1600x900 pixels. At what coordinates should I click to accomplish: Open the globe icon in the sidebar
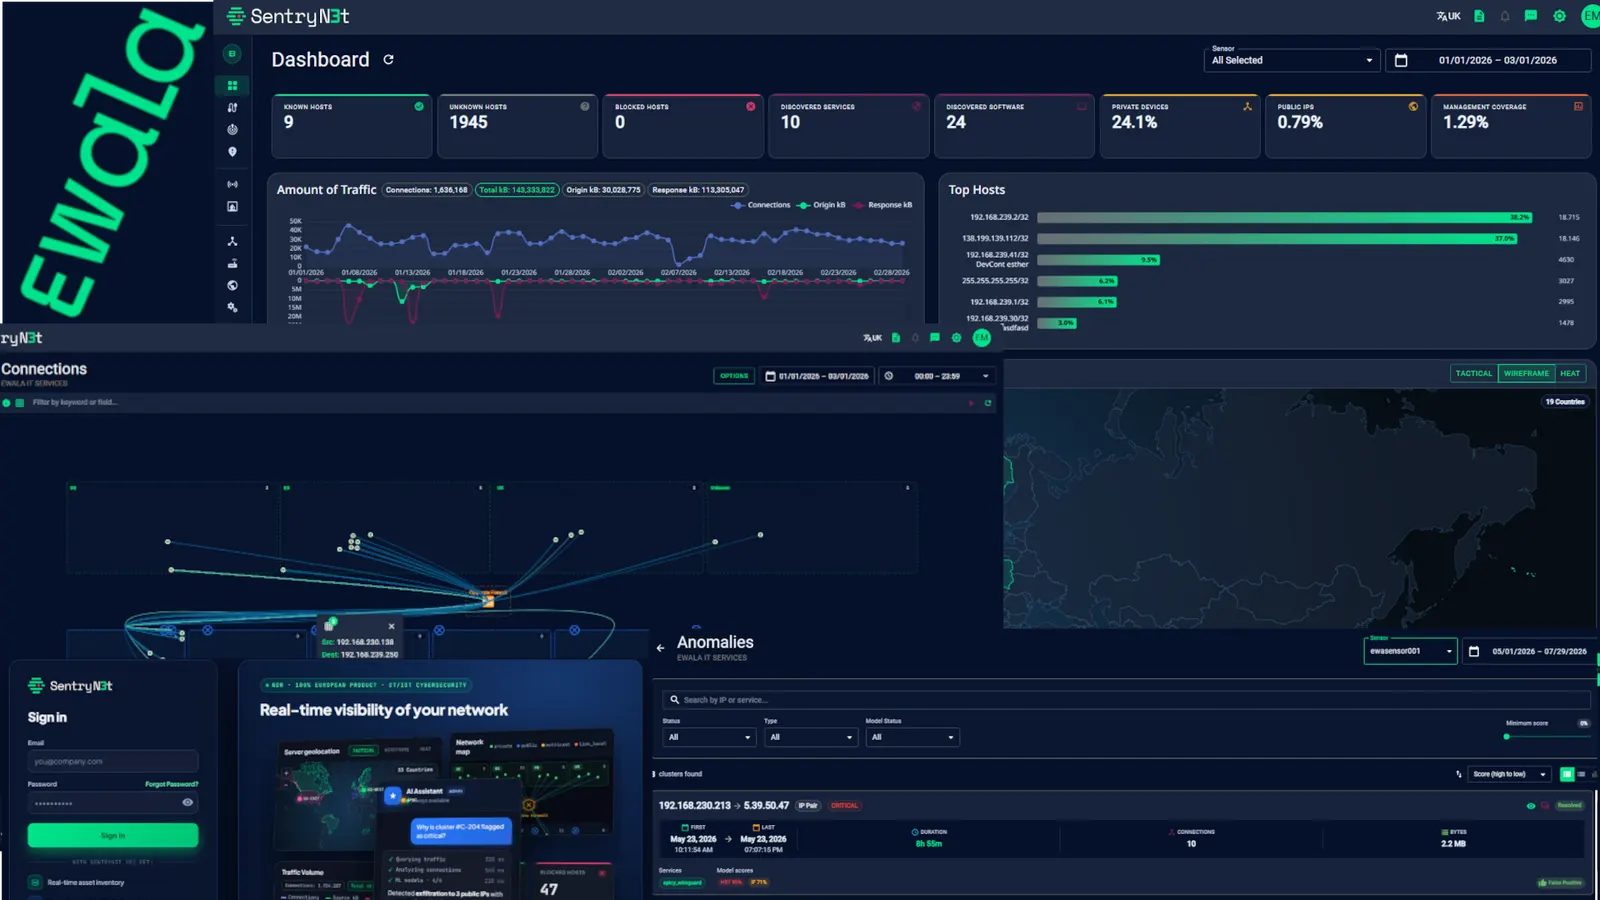pos(232,285)
